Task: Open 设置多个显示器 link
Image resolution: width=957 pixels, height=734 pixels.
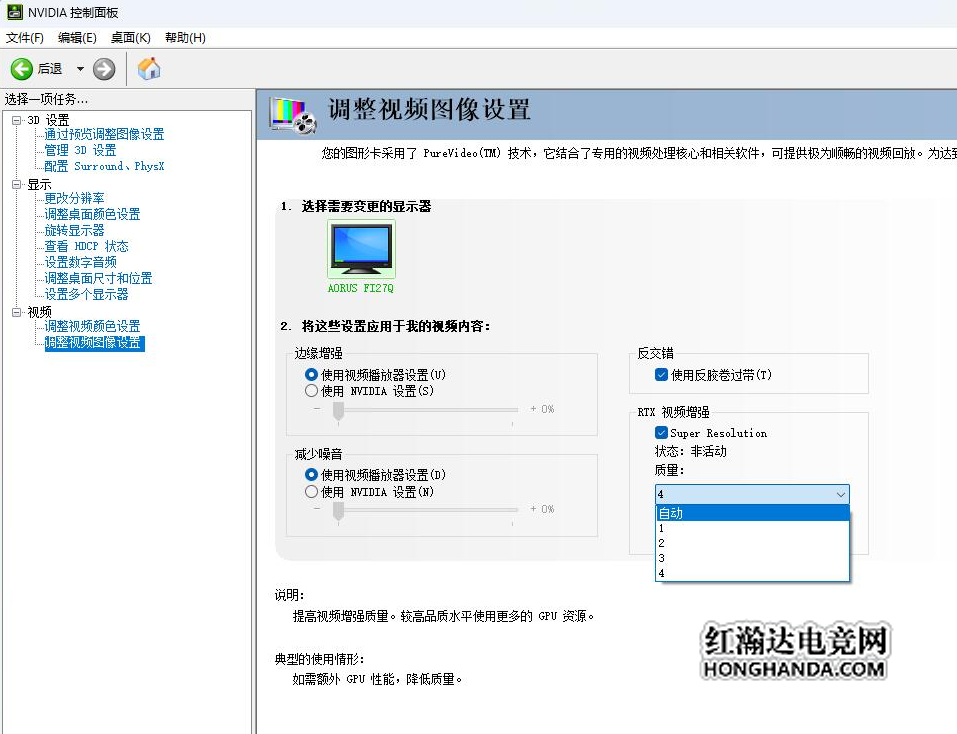Action: tap(86, 294)
